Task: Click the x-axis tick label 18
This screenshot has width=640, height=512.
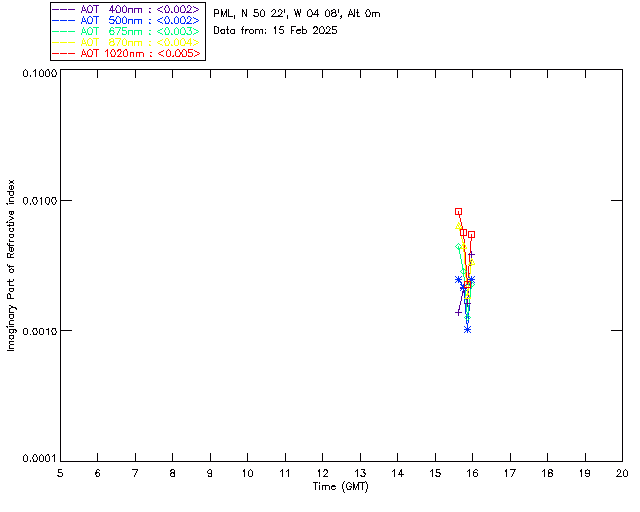Action: point(547,473)
